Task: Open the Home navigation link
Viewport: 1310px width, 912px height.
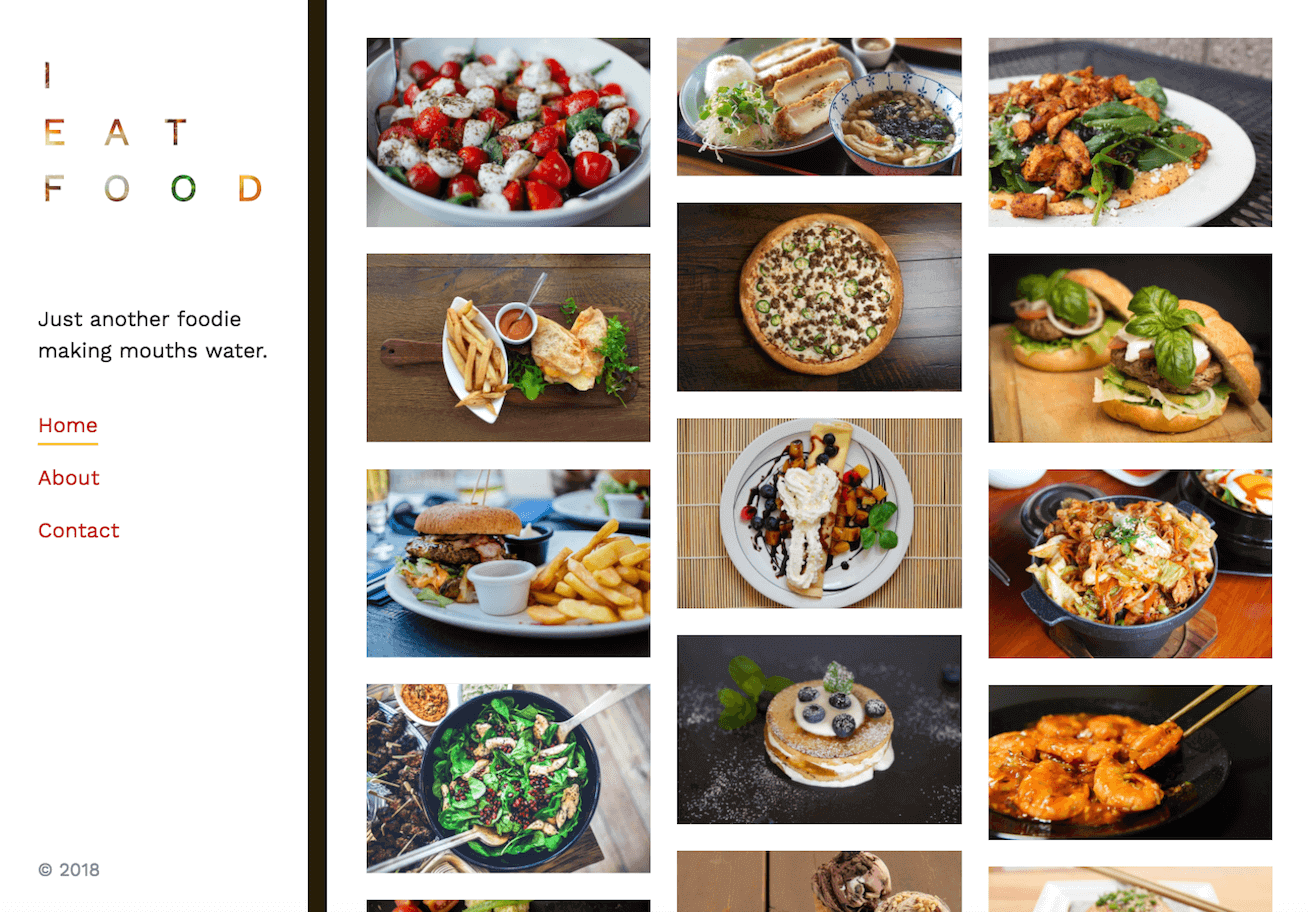Action: tap(68, 426)
